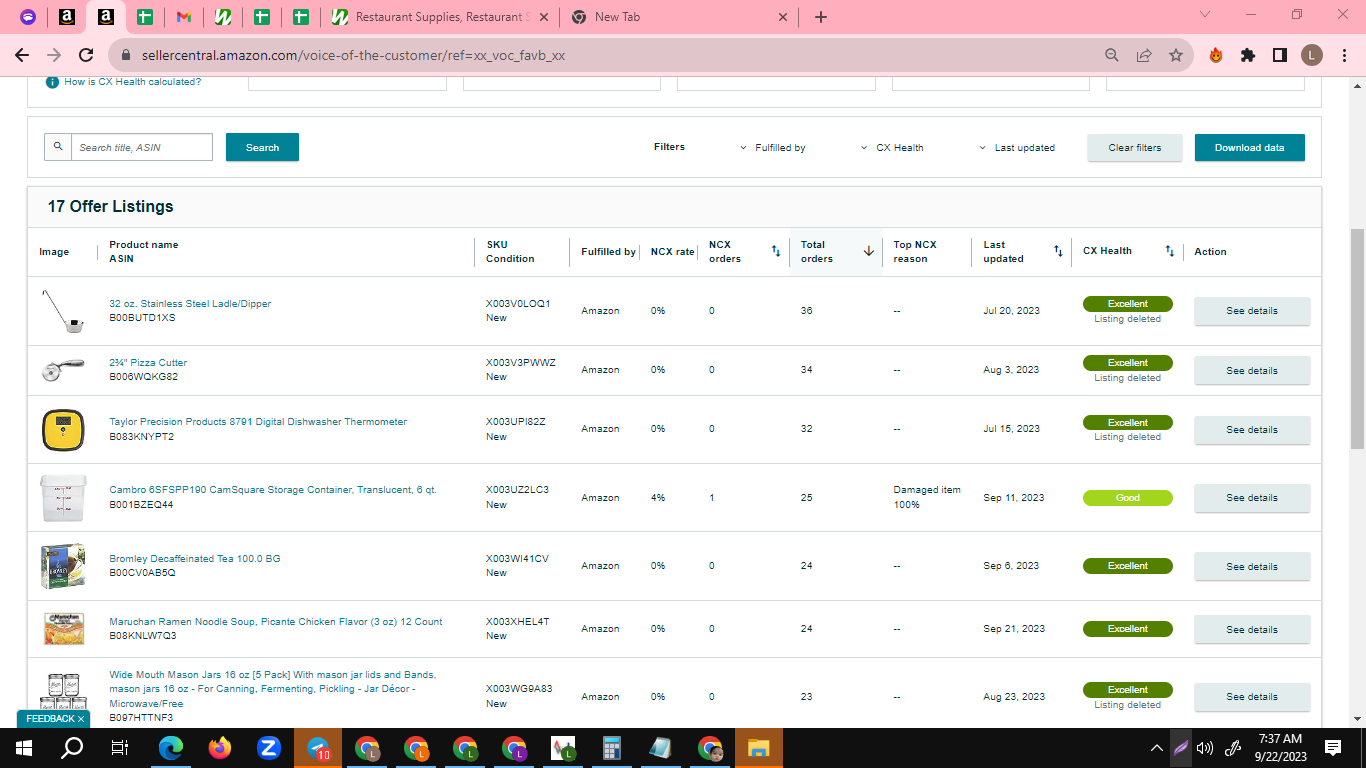Expand the CX Health filter dropdown

[x=892, y=148]
